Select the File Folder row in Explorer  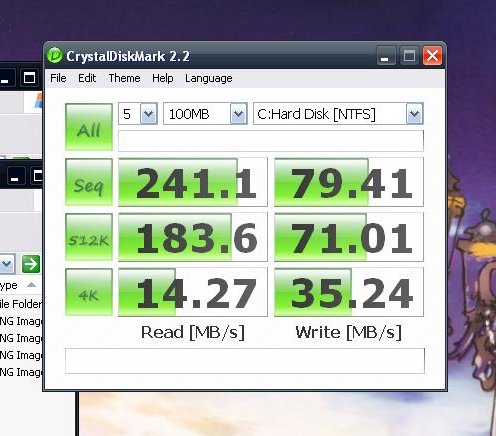[x=21, y=304]
